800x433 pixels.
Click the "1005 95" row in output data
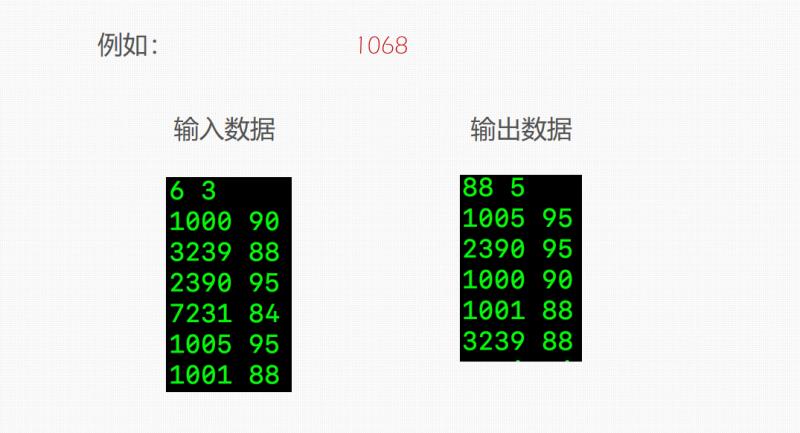coord(518,218)
